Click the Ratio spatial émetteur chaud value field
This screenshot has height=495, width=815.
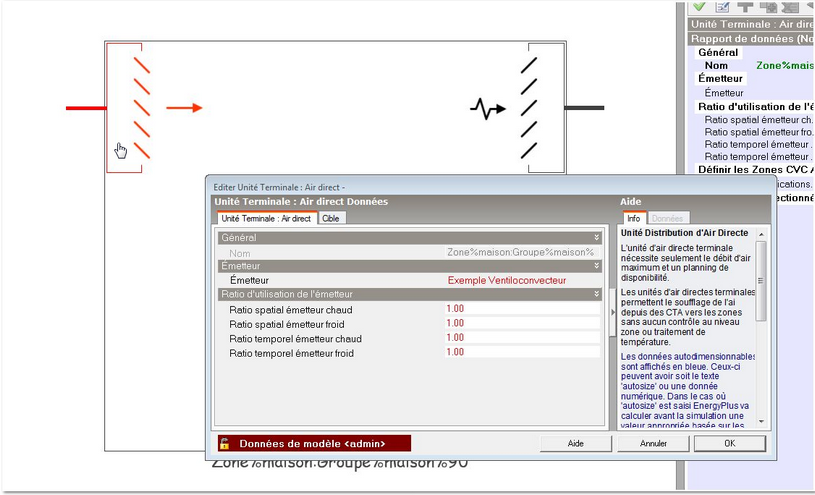(520, 309)
